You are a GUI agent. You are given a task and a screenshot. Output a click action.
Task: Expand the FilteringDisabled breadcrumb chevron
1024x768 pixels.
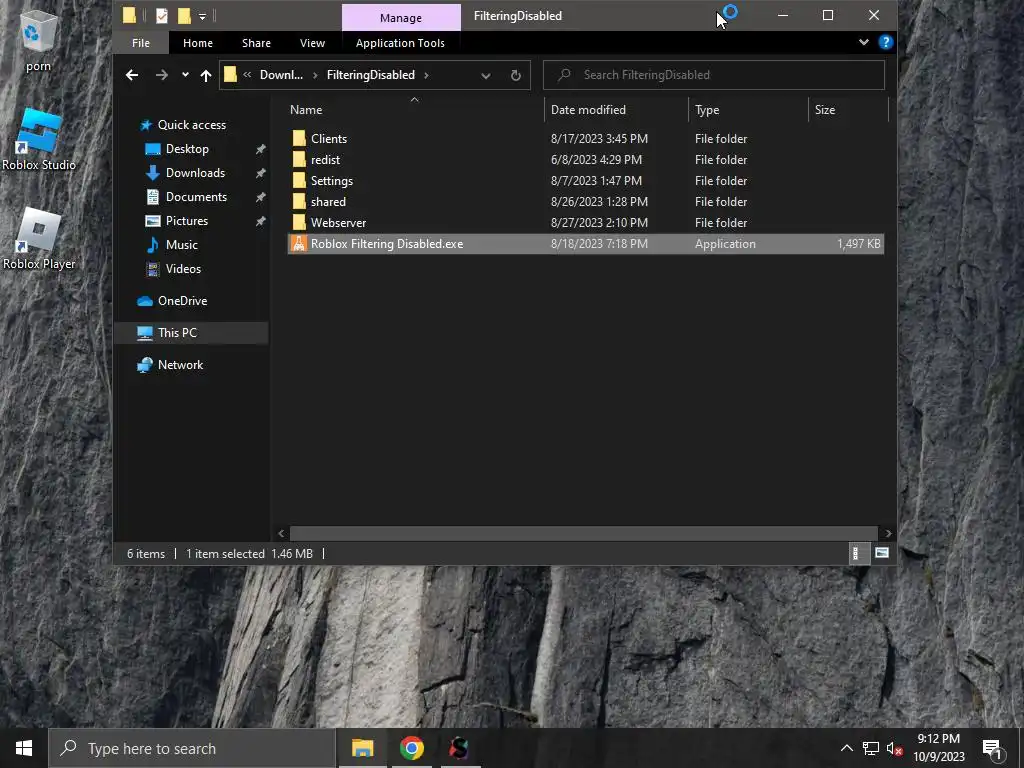pyautogui.click(x=426, y=75)
